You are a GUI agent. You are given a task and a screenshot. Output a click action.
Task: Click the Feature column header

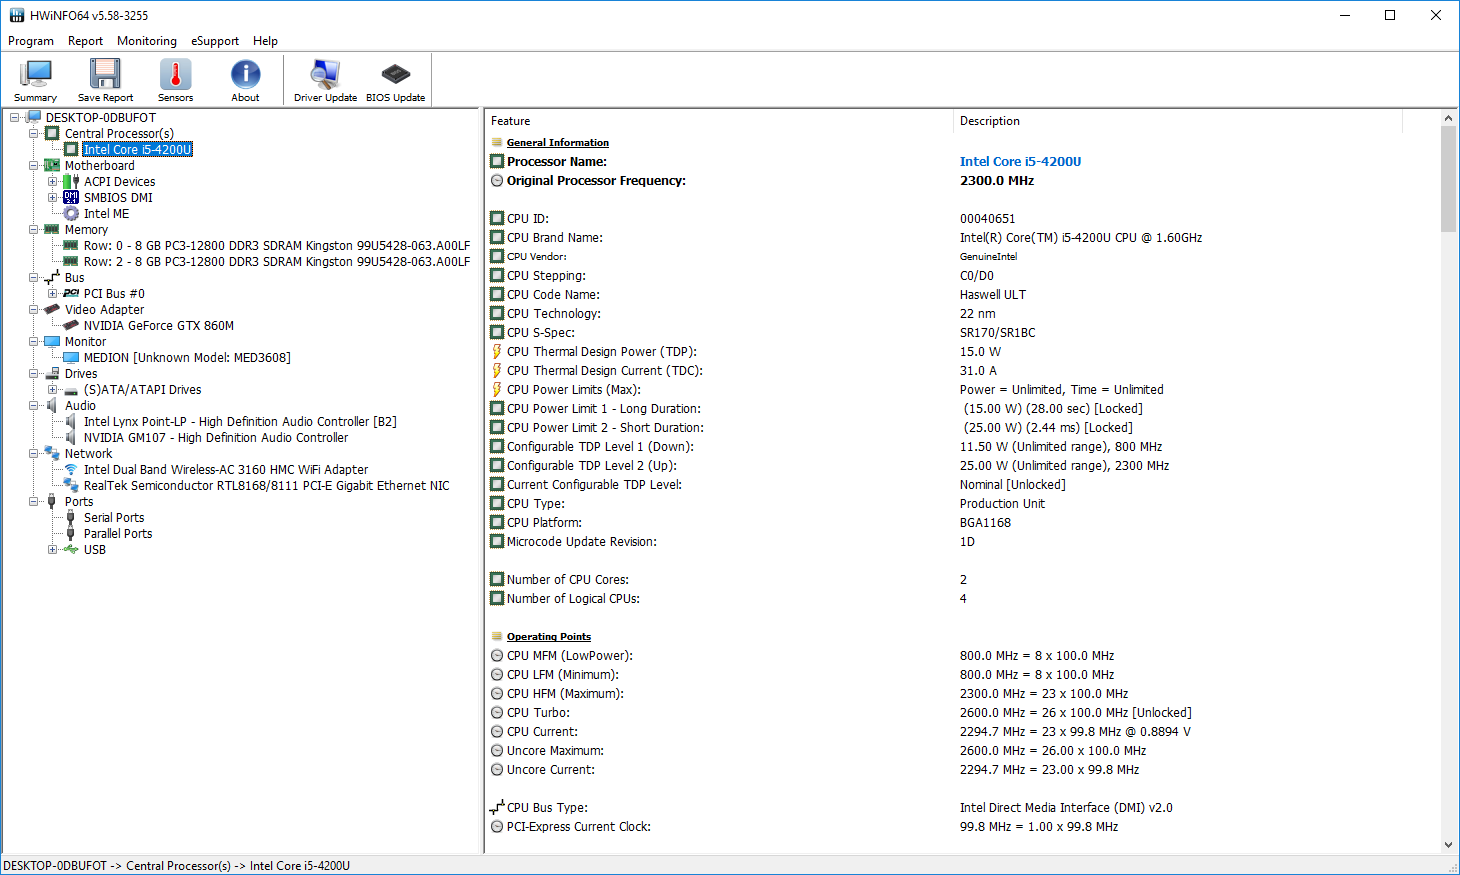pos(719,121)
